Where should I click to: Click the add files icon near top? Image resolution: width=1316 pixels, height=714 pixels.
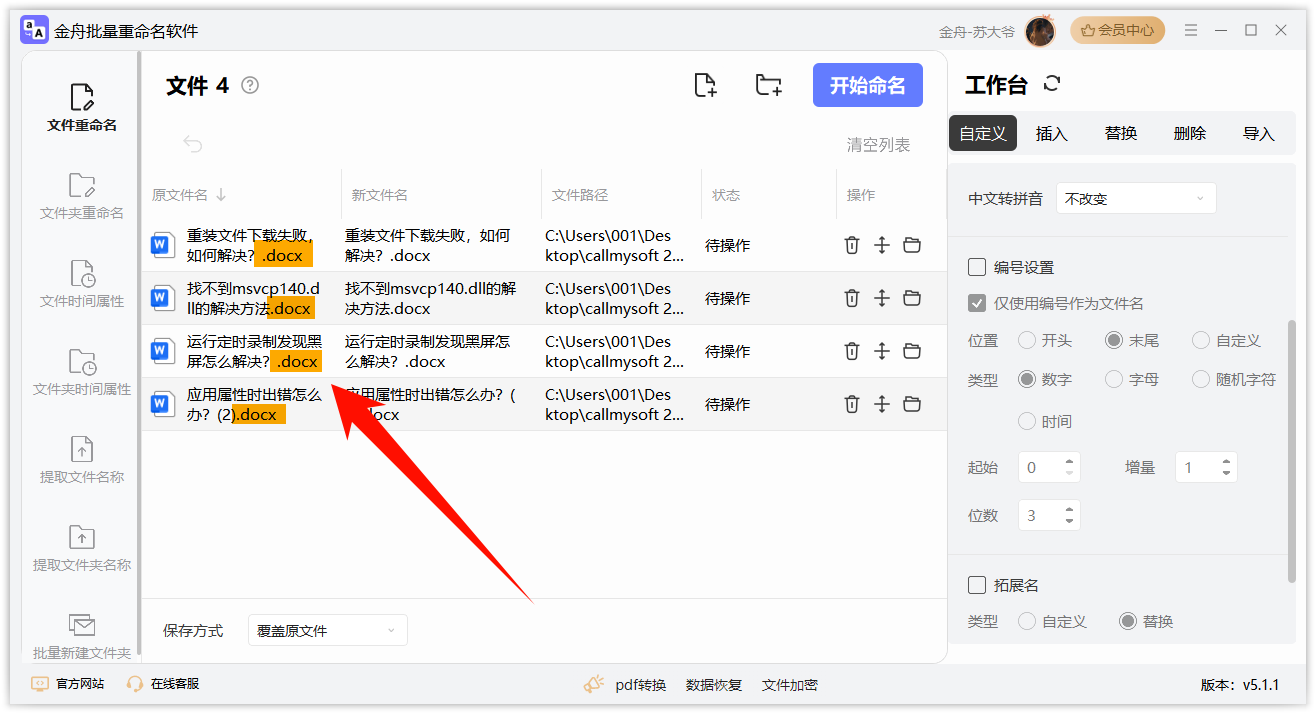click(x=704, y=85)
